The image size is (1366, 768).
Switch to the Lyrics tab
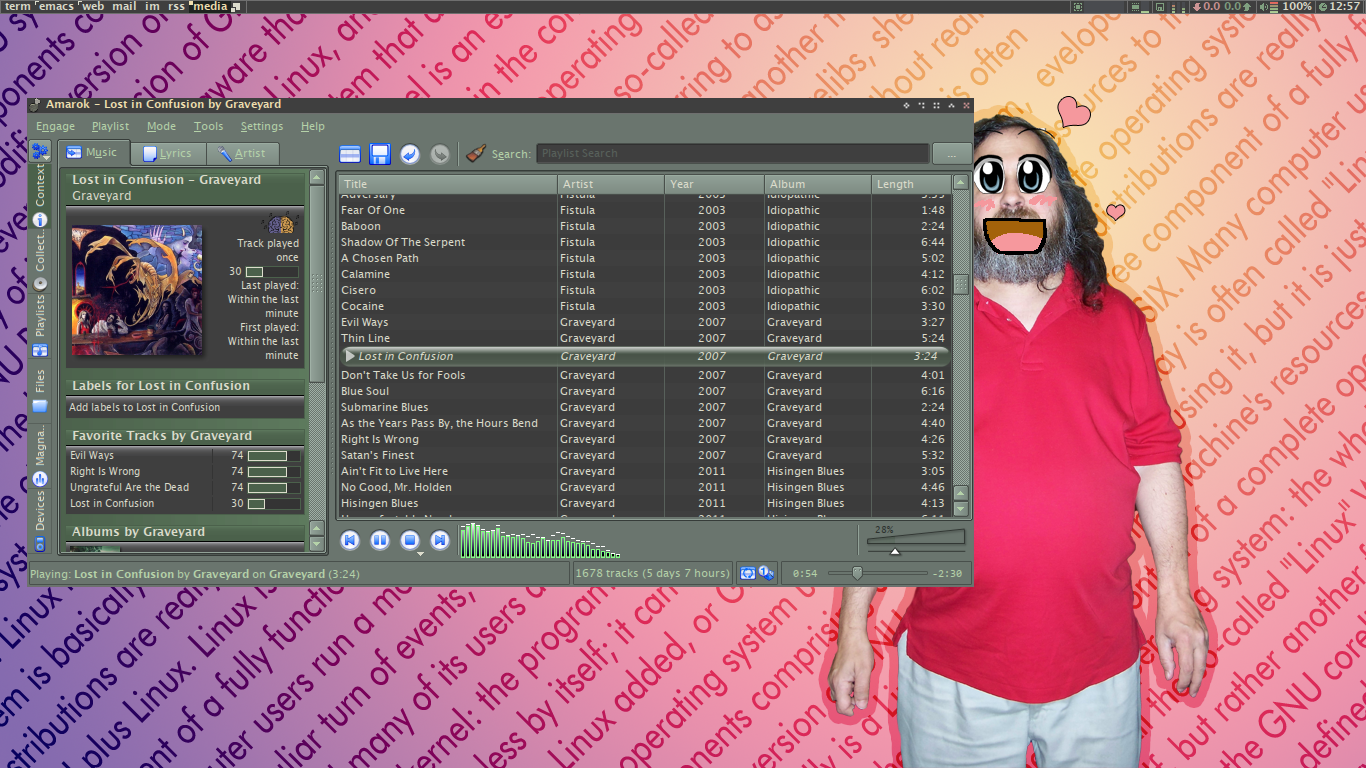[x=167, y=153]
